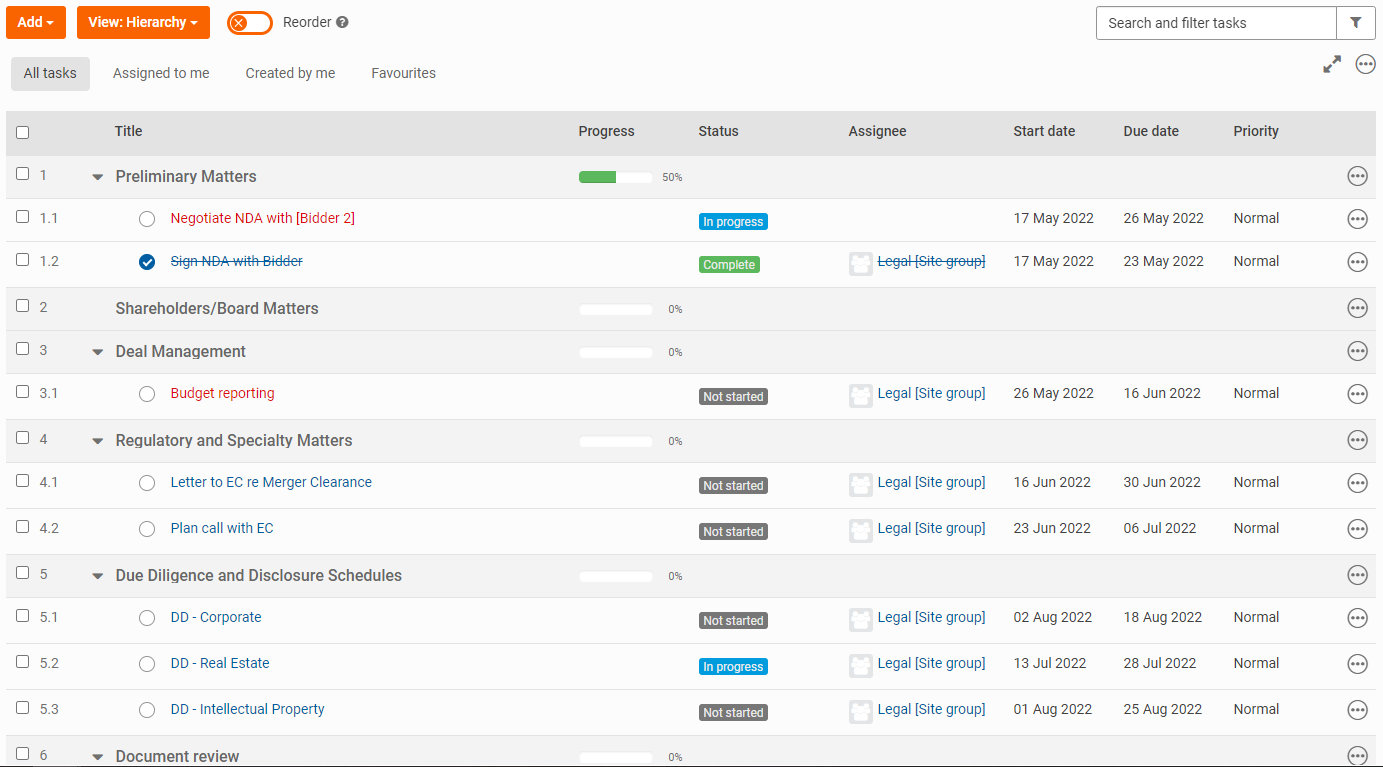Click the filter funnel icon
Image resolution: width=1383 pixels, height=767 pixels.
coord(1356,23)
